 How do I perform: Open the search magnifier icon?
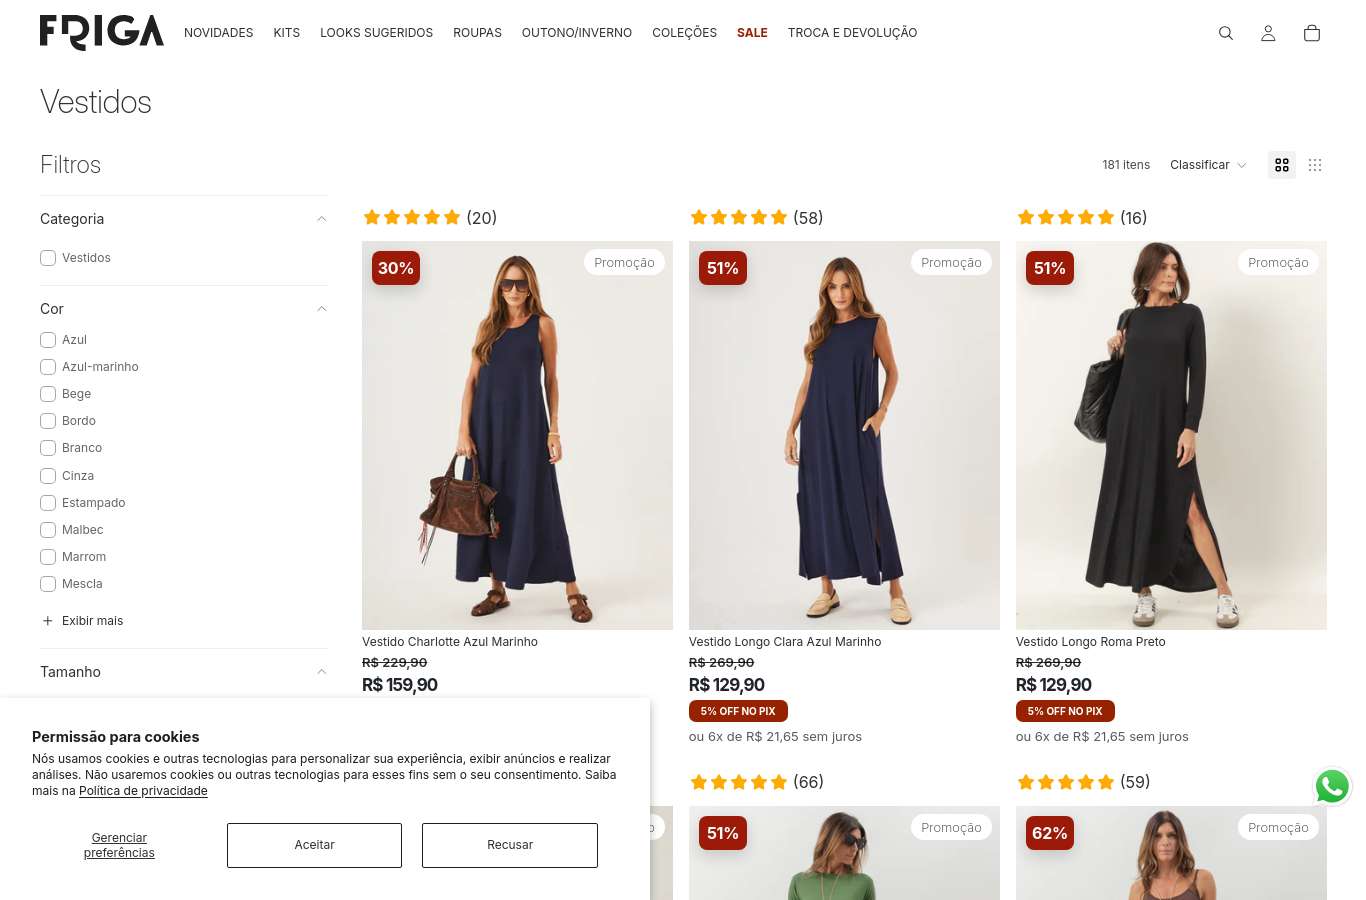pos(1226,33)
